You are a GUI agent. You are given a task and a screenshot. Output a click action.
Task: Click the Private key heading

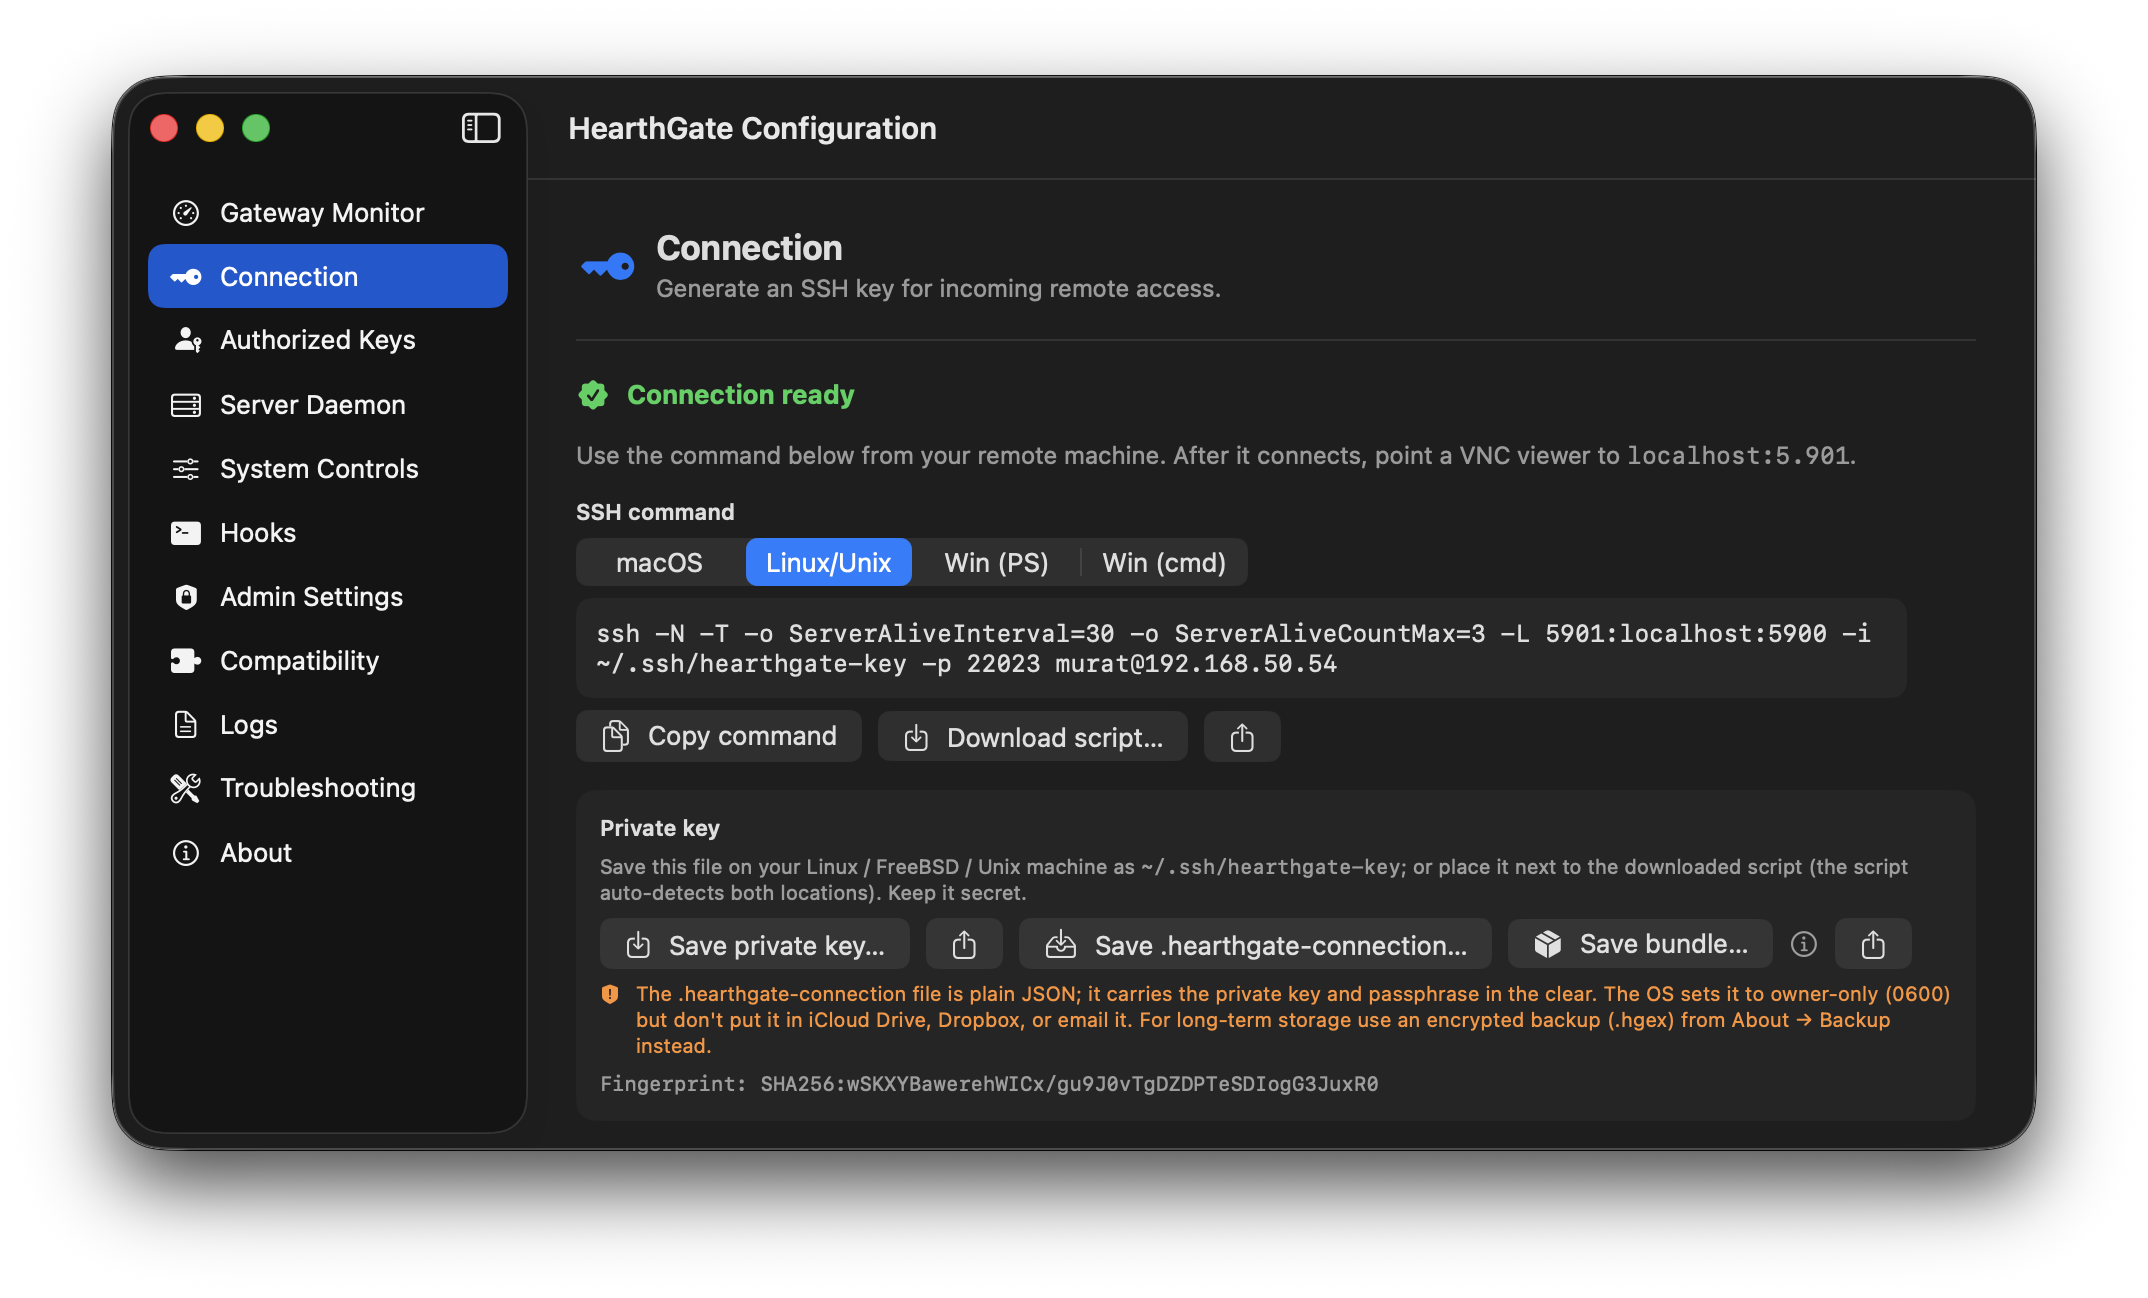(660, 828)
